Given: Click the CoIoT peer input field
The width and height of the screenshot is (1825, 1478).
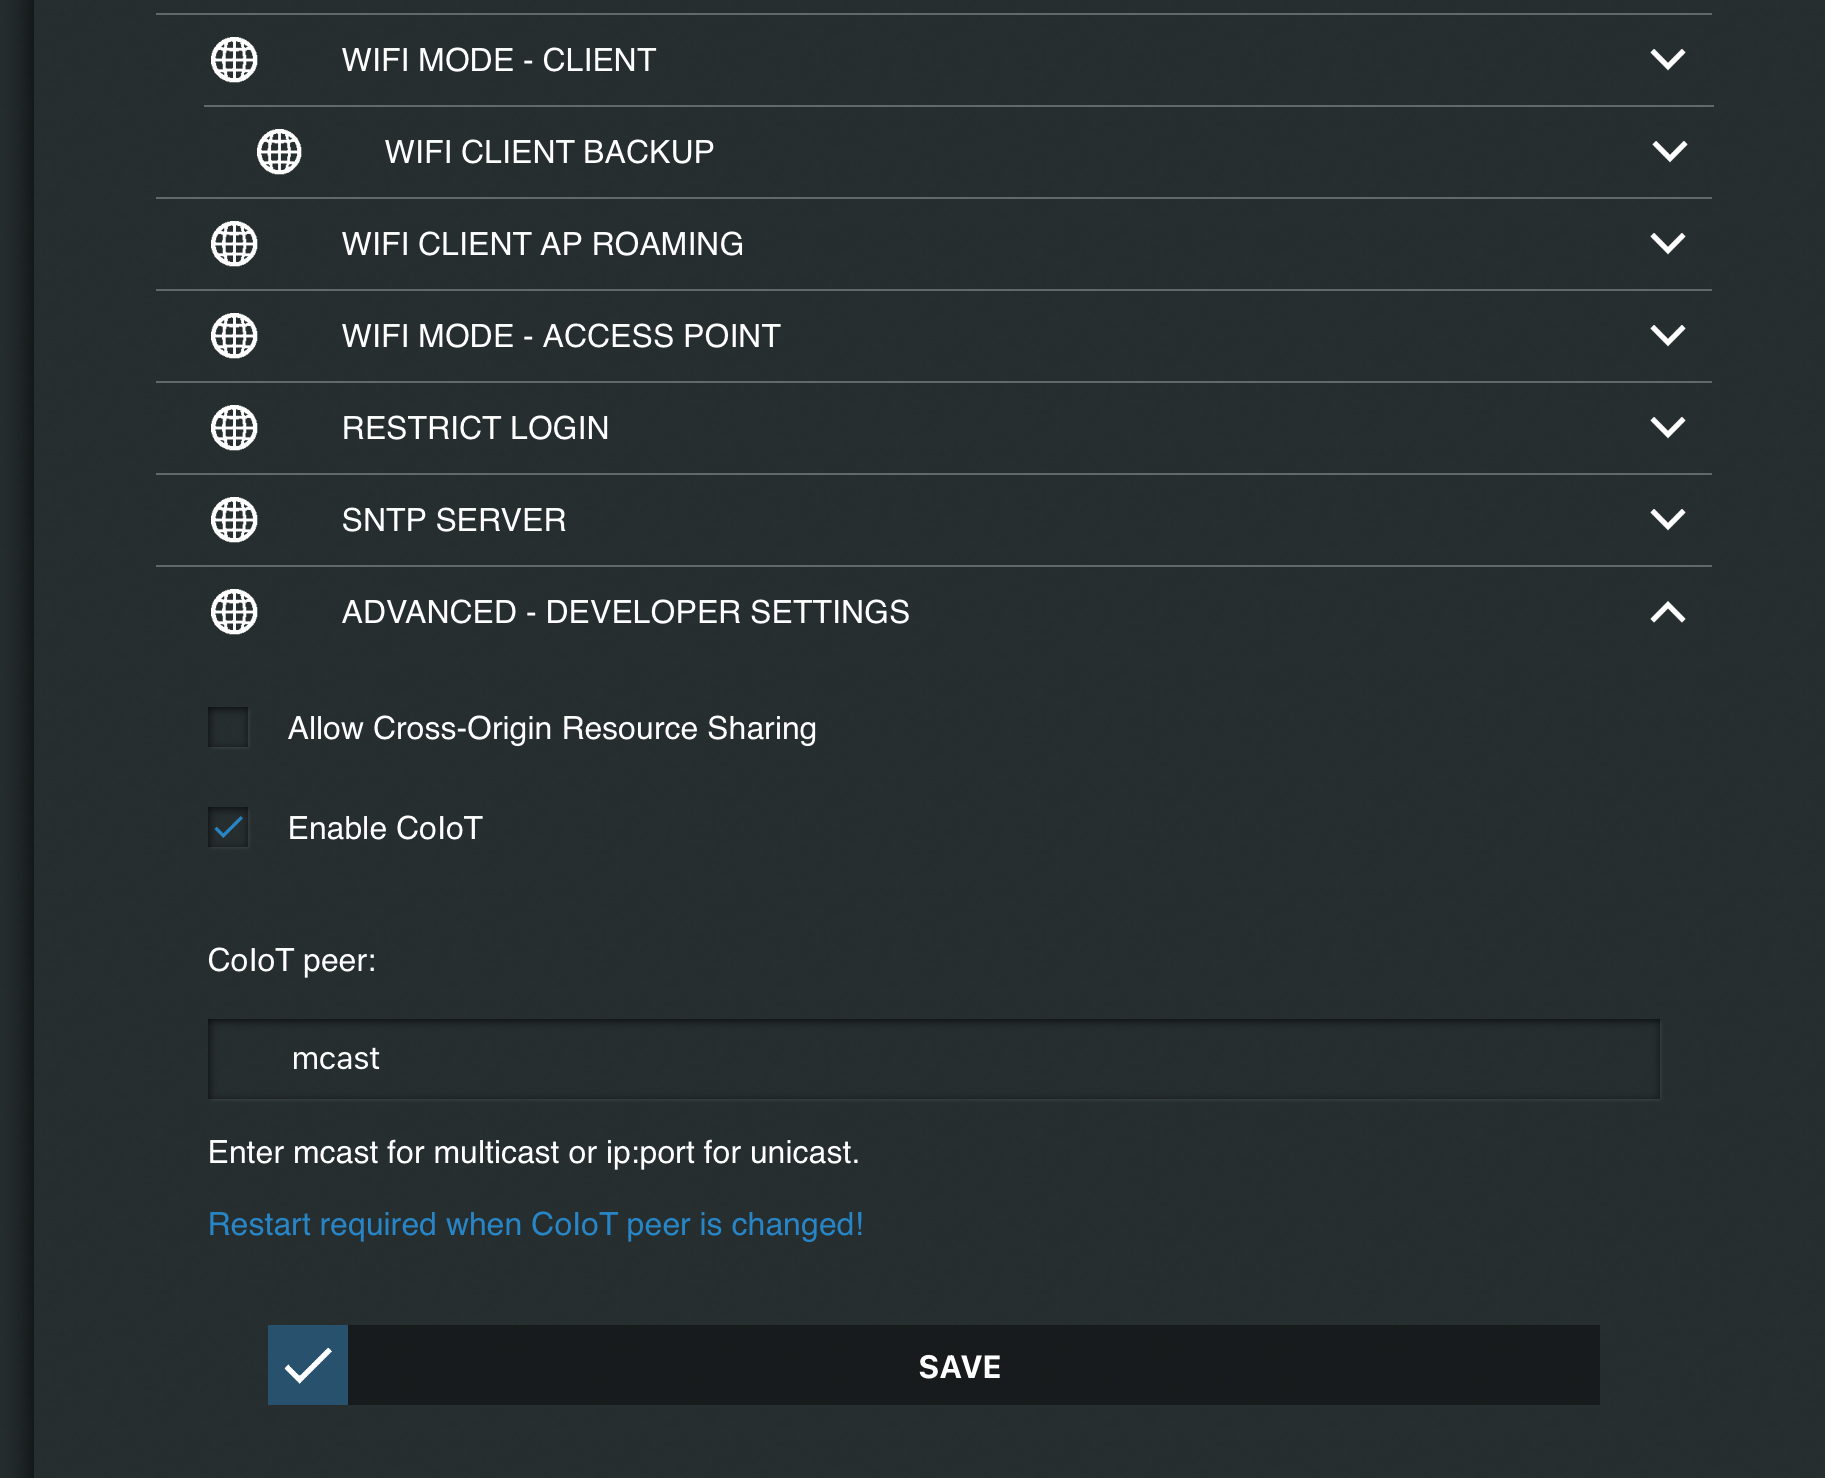Looking at the screenshot, I should tap(934, 1059).
